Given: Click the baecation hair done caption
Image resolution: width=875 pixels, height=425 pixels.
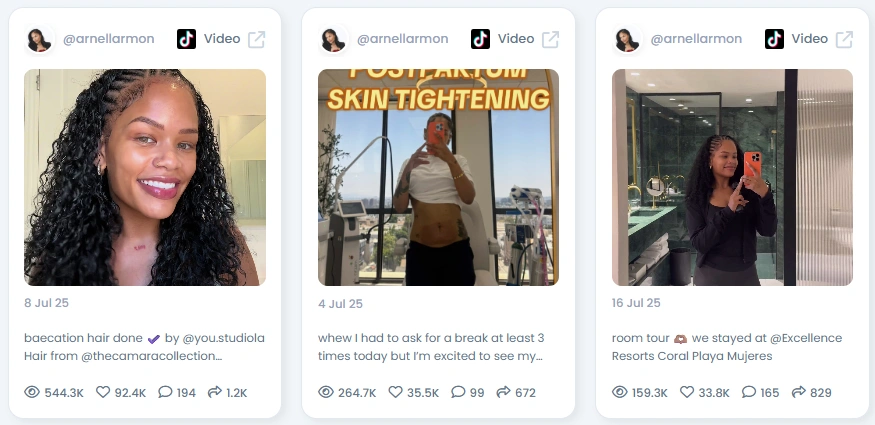Looking at the screenshot, I should (x=144, y=347).
